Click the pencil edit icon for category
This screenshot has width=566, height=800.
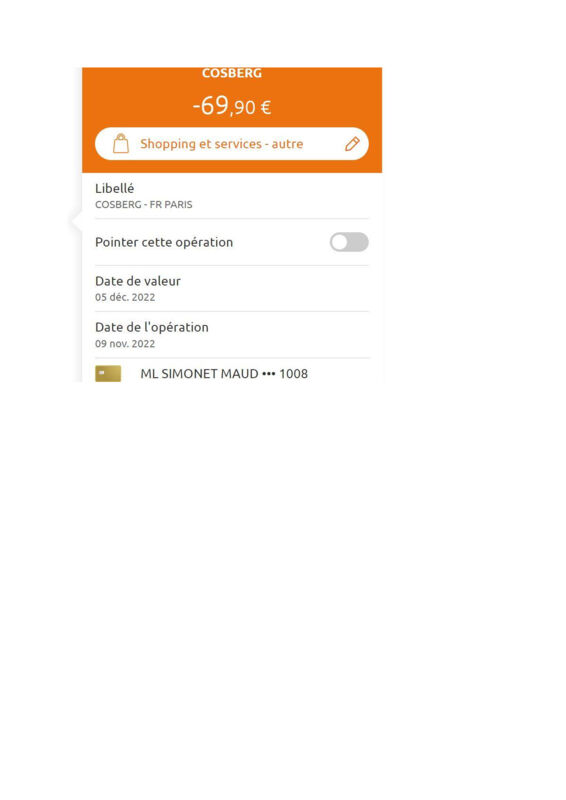tap(352, 144)
